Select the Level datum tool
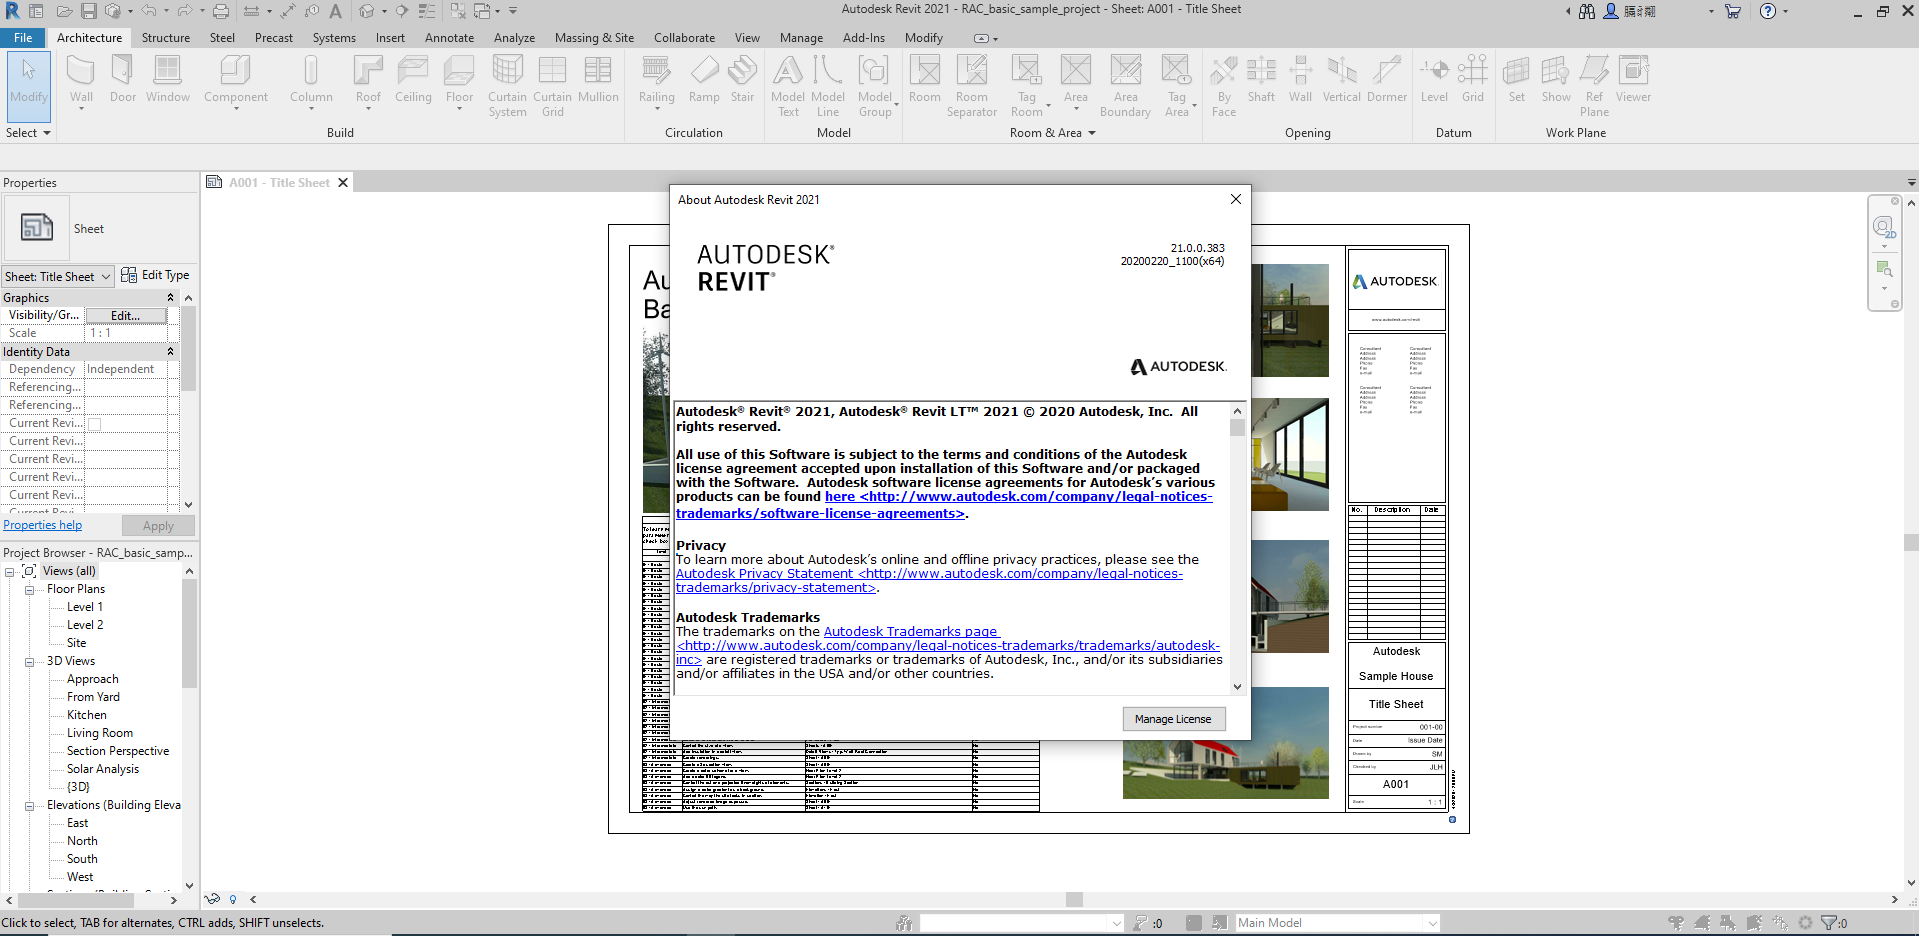 coord(1434,79)
